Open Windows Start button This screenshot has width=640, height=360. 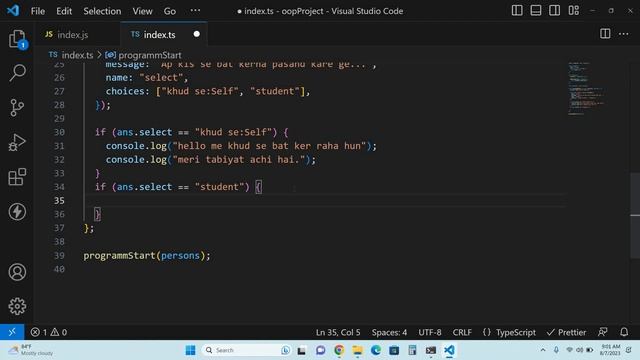coord(190,350)
